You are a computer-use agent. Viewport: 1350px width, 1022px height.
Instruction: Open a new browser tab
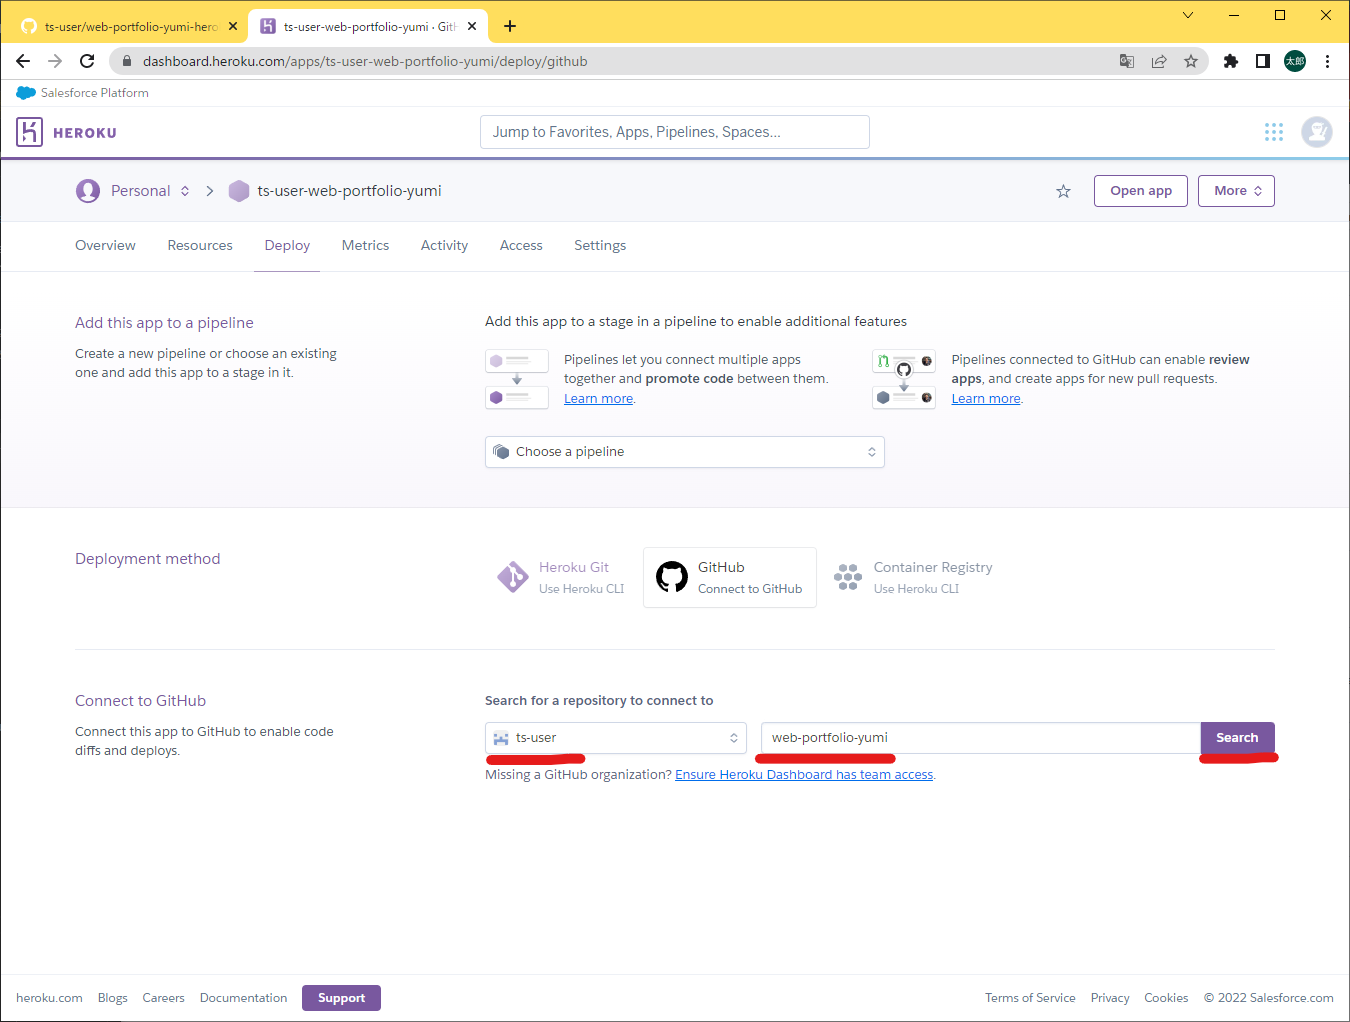pyautogui.click(x=510, y=26)
